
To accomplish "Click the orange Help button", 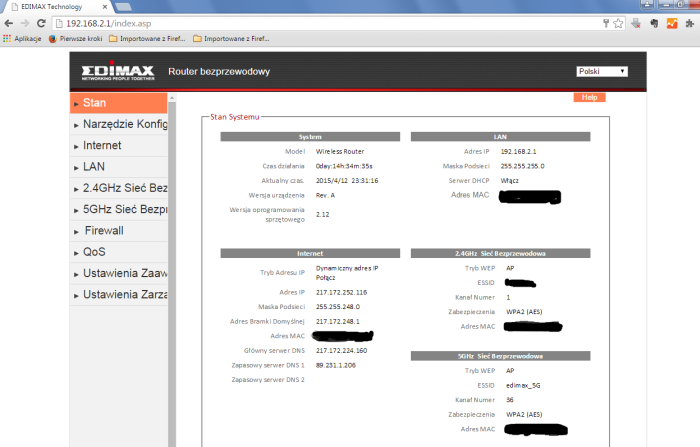I will point(589,97).
